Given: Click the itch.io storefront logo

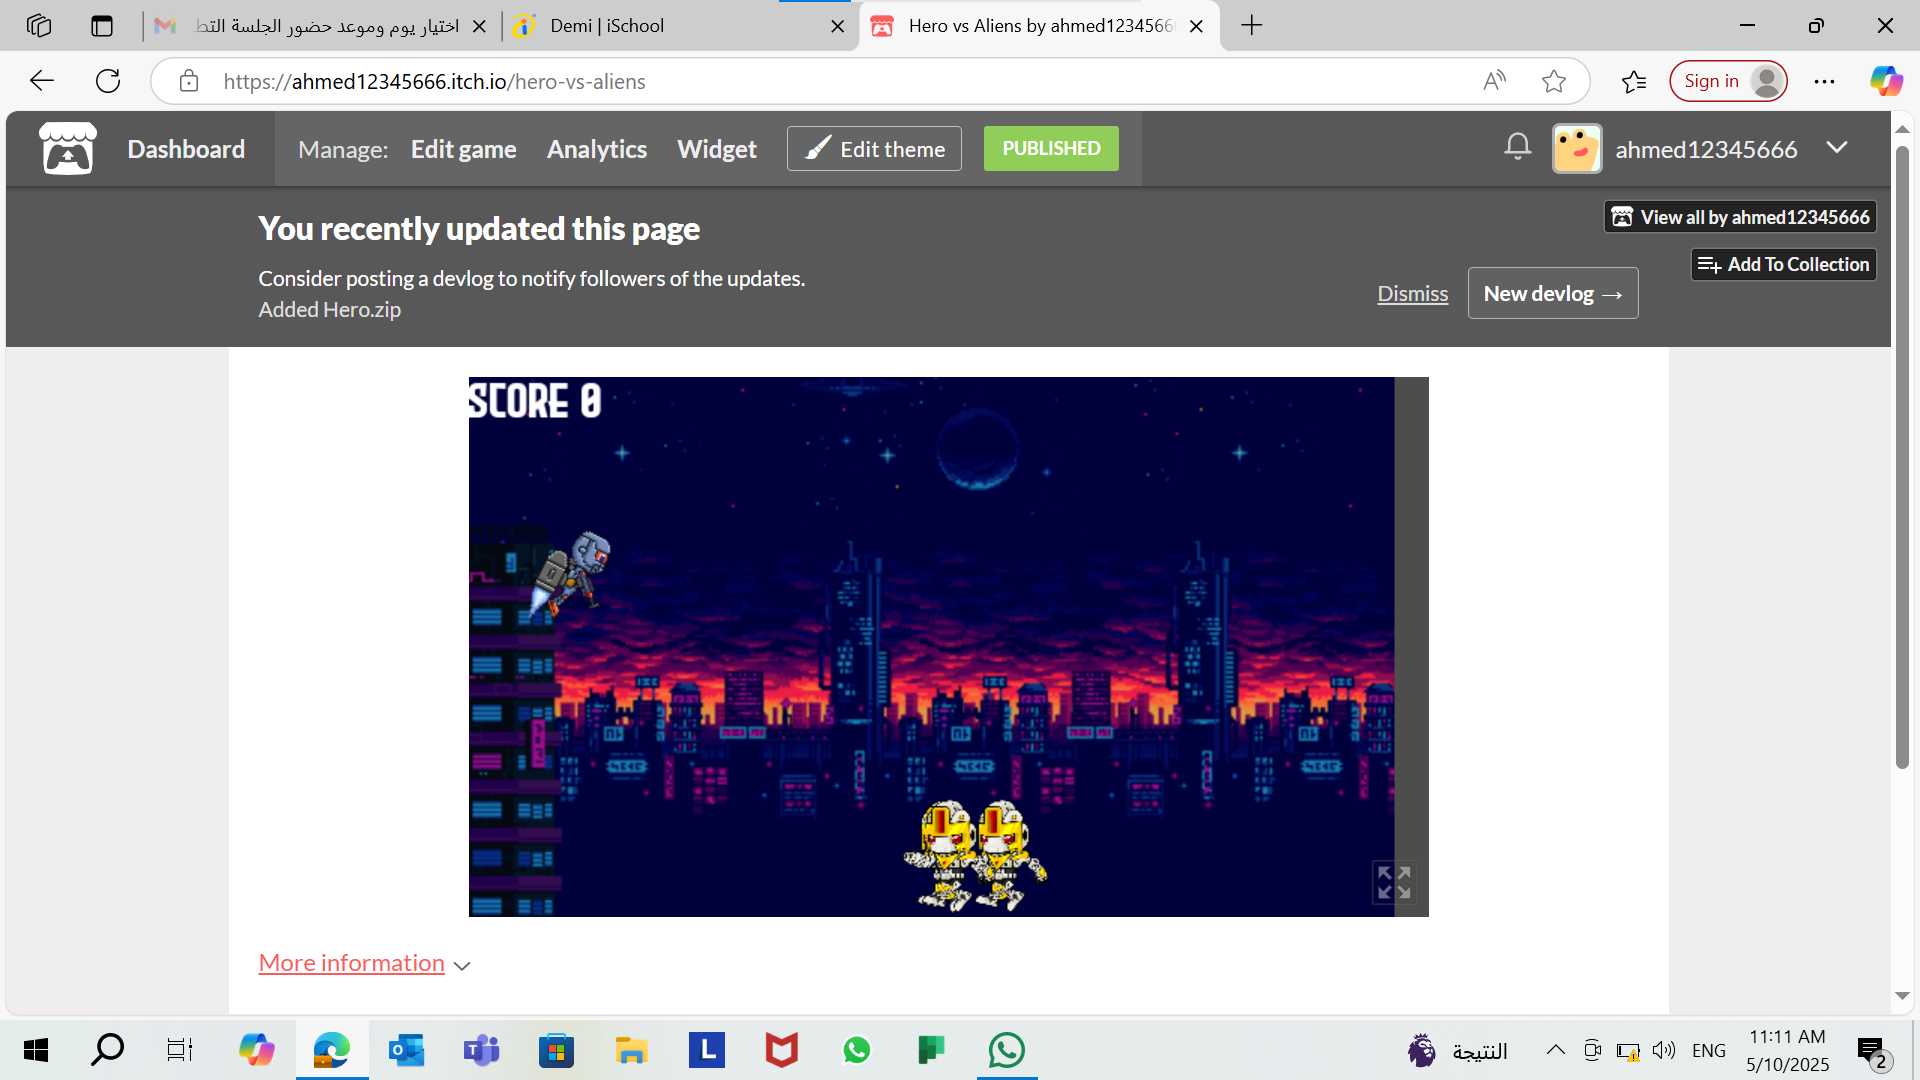Looking at the screenshot, I should point(66,148).
